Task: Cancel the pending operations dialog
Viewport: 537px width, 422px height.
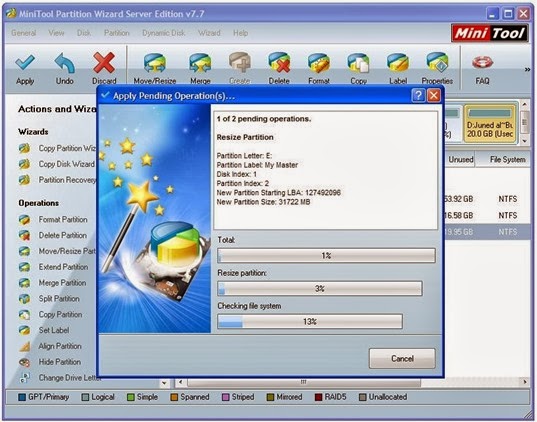Action: pyautogui.click(x=402, y=358)
